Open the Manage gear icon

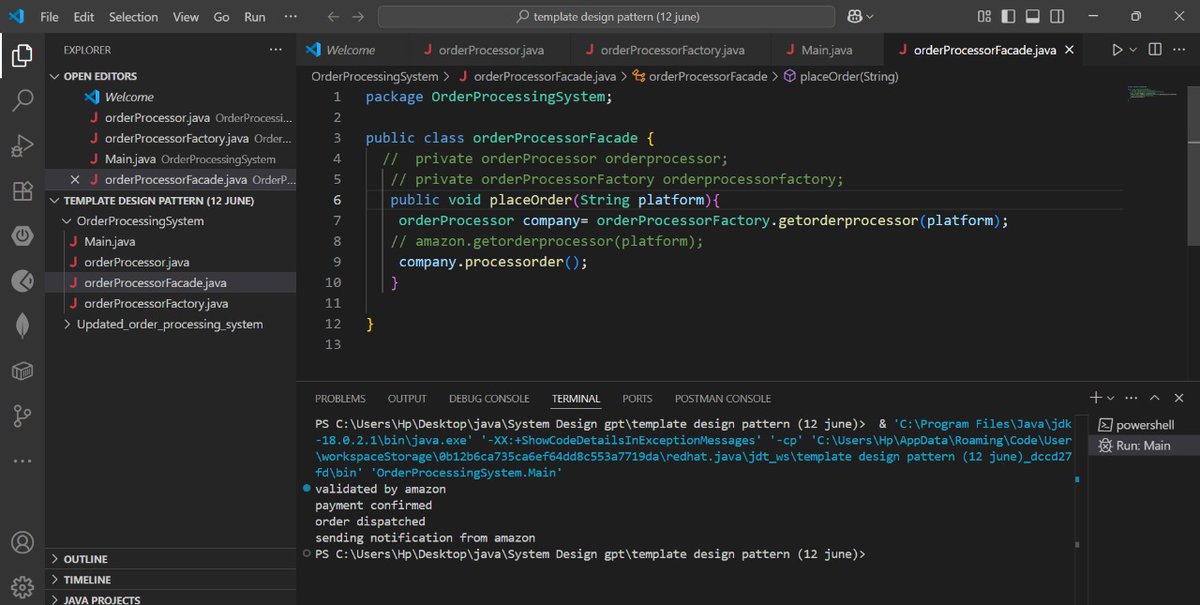pyautogui.click(x=22, y=586)
